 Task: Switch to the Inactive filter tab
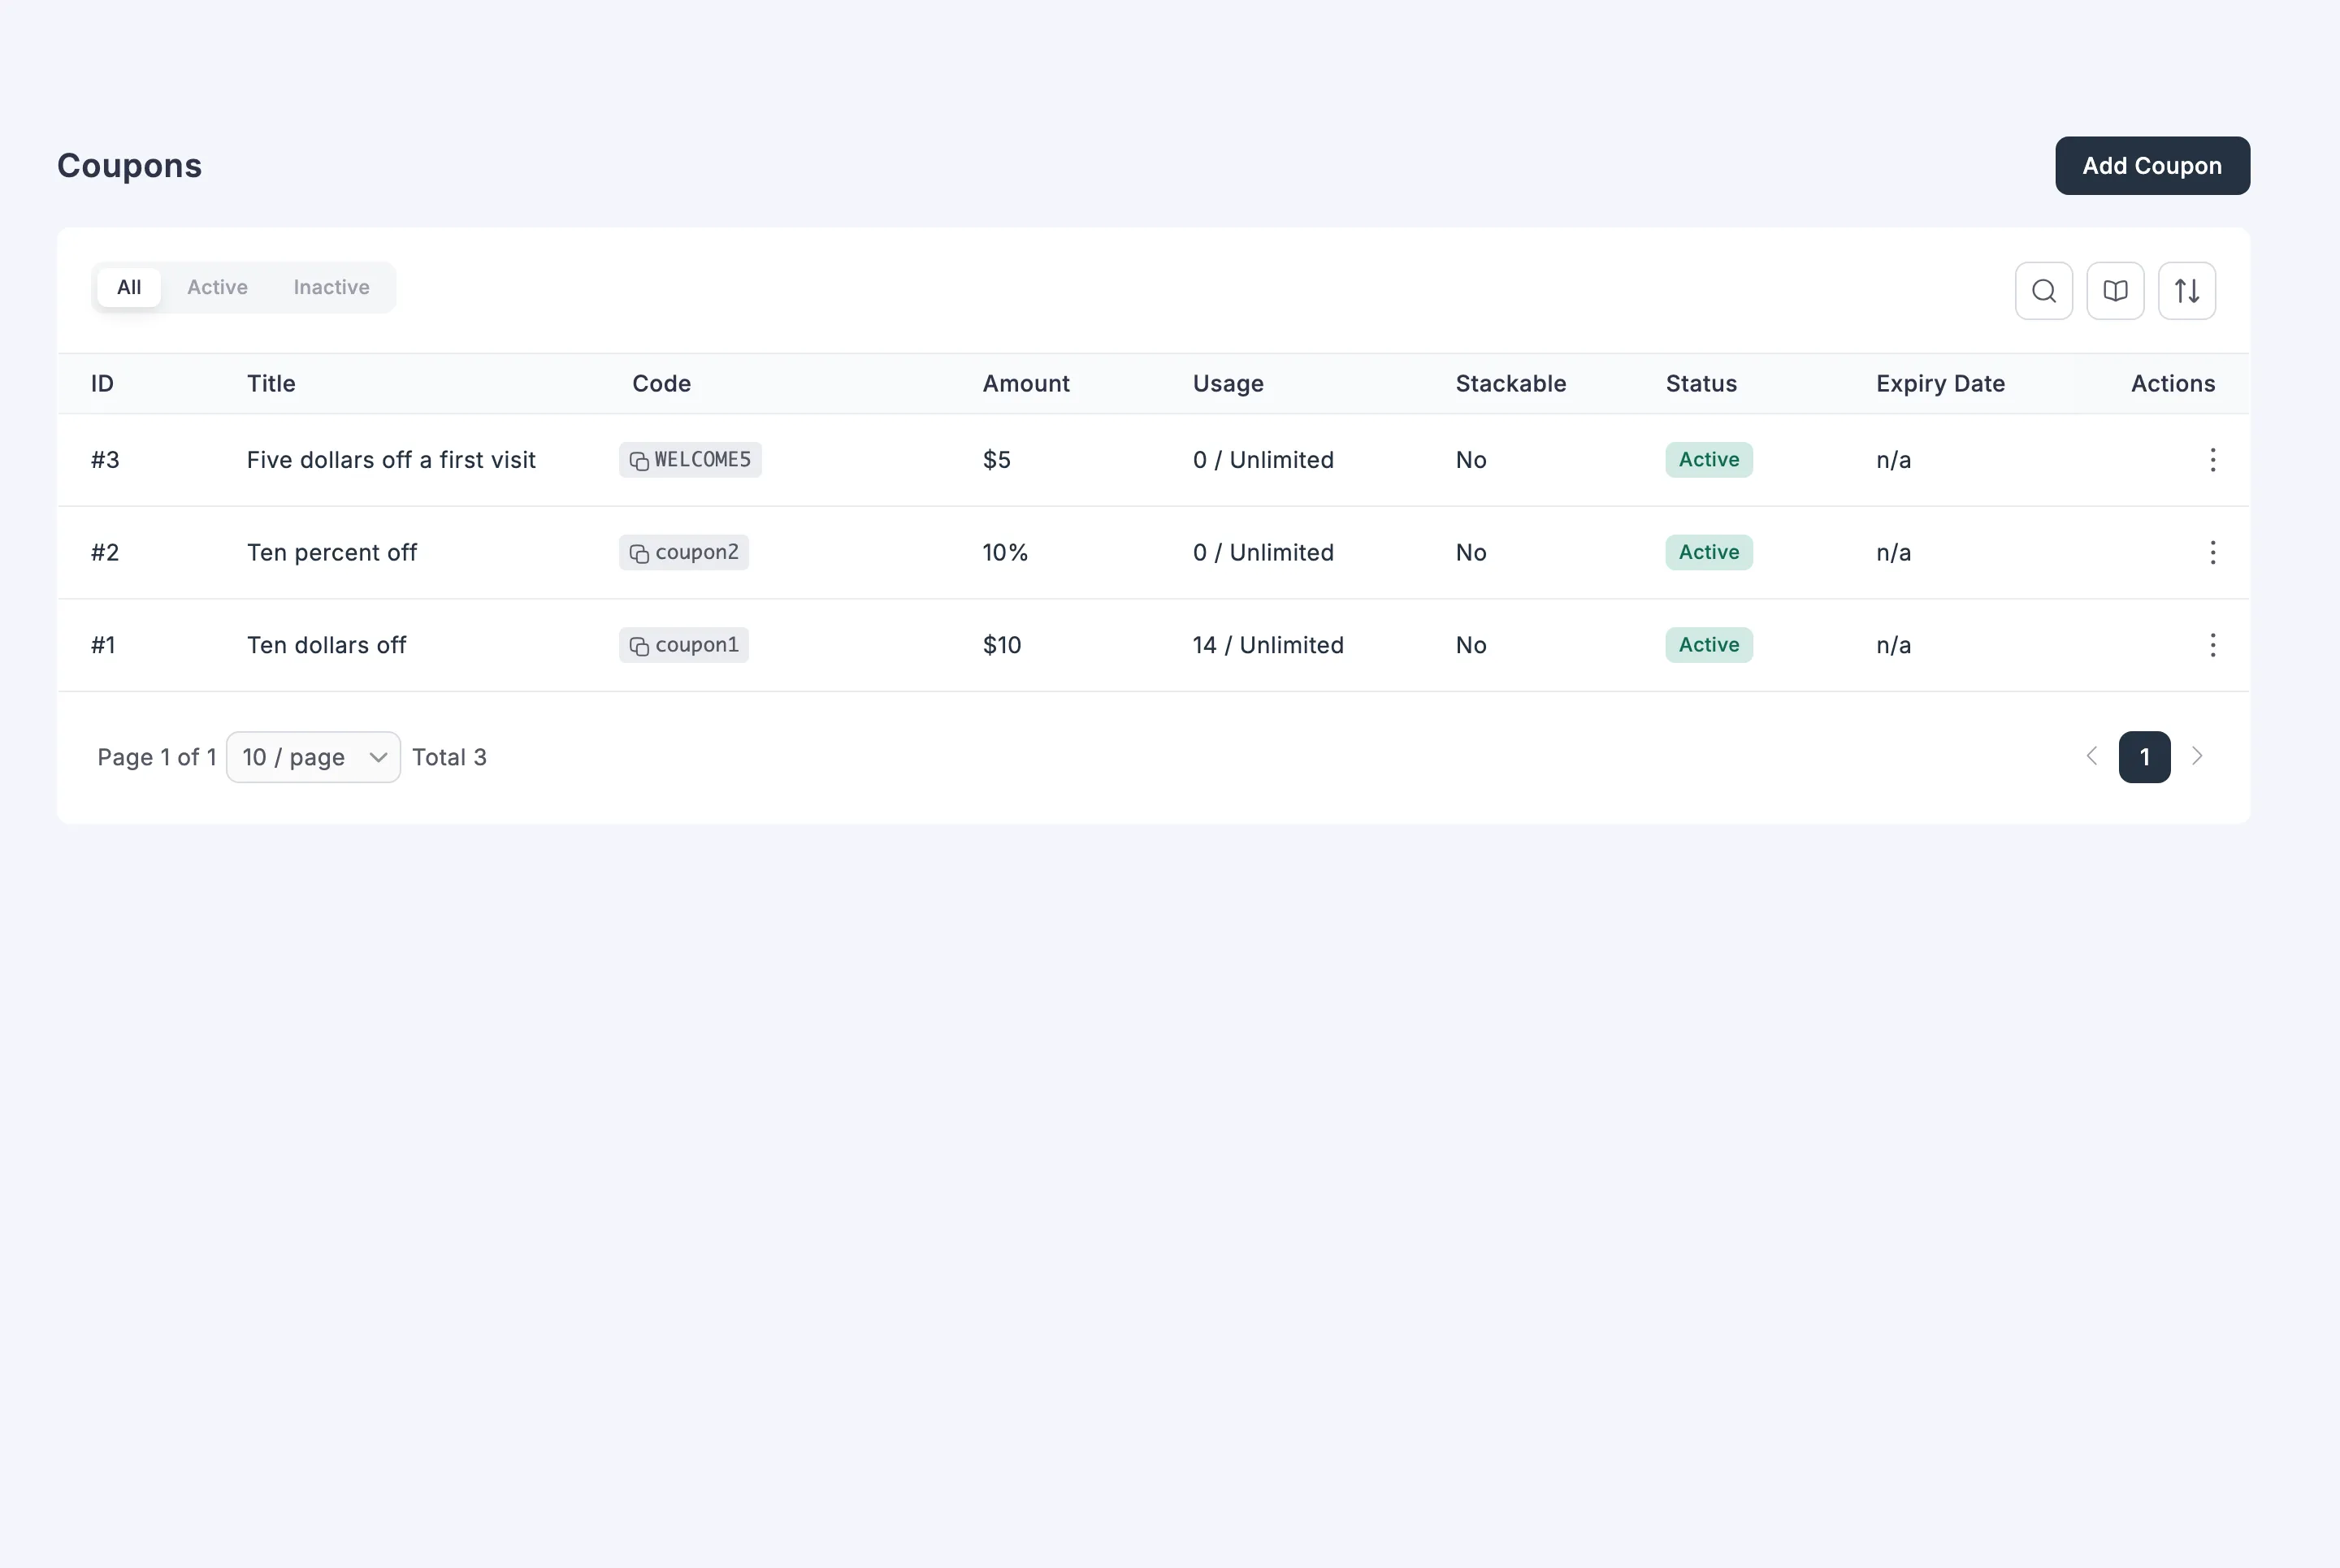click(x=331, y=287)
